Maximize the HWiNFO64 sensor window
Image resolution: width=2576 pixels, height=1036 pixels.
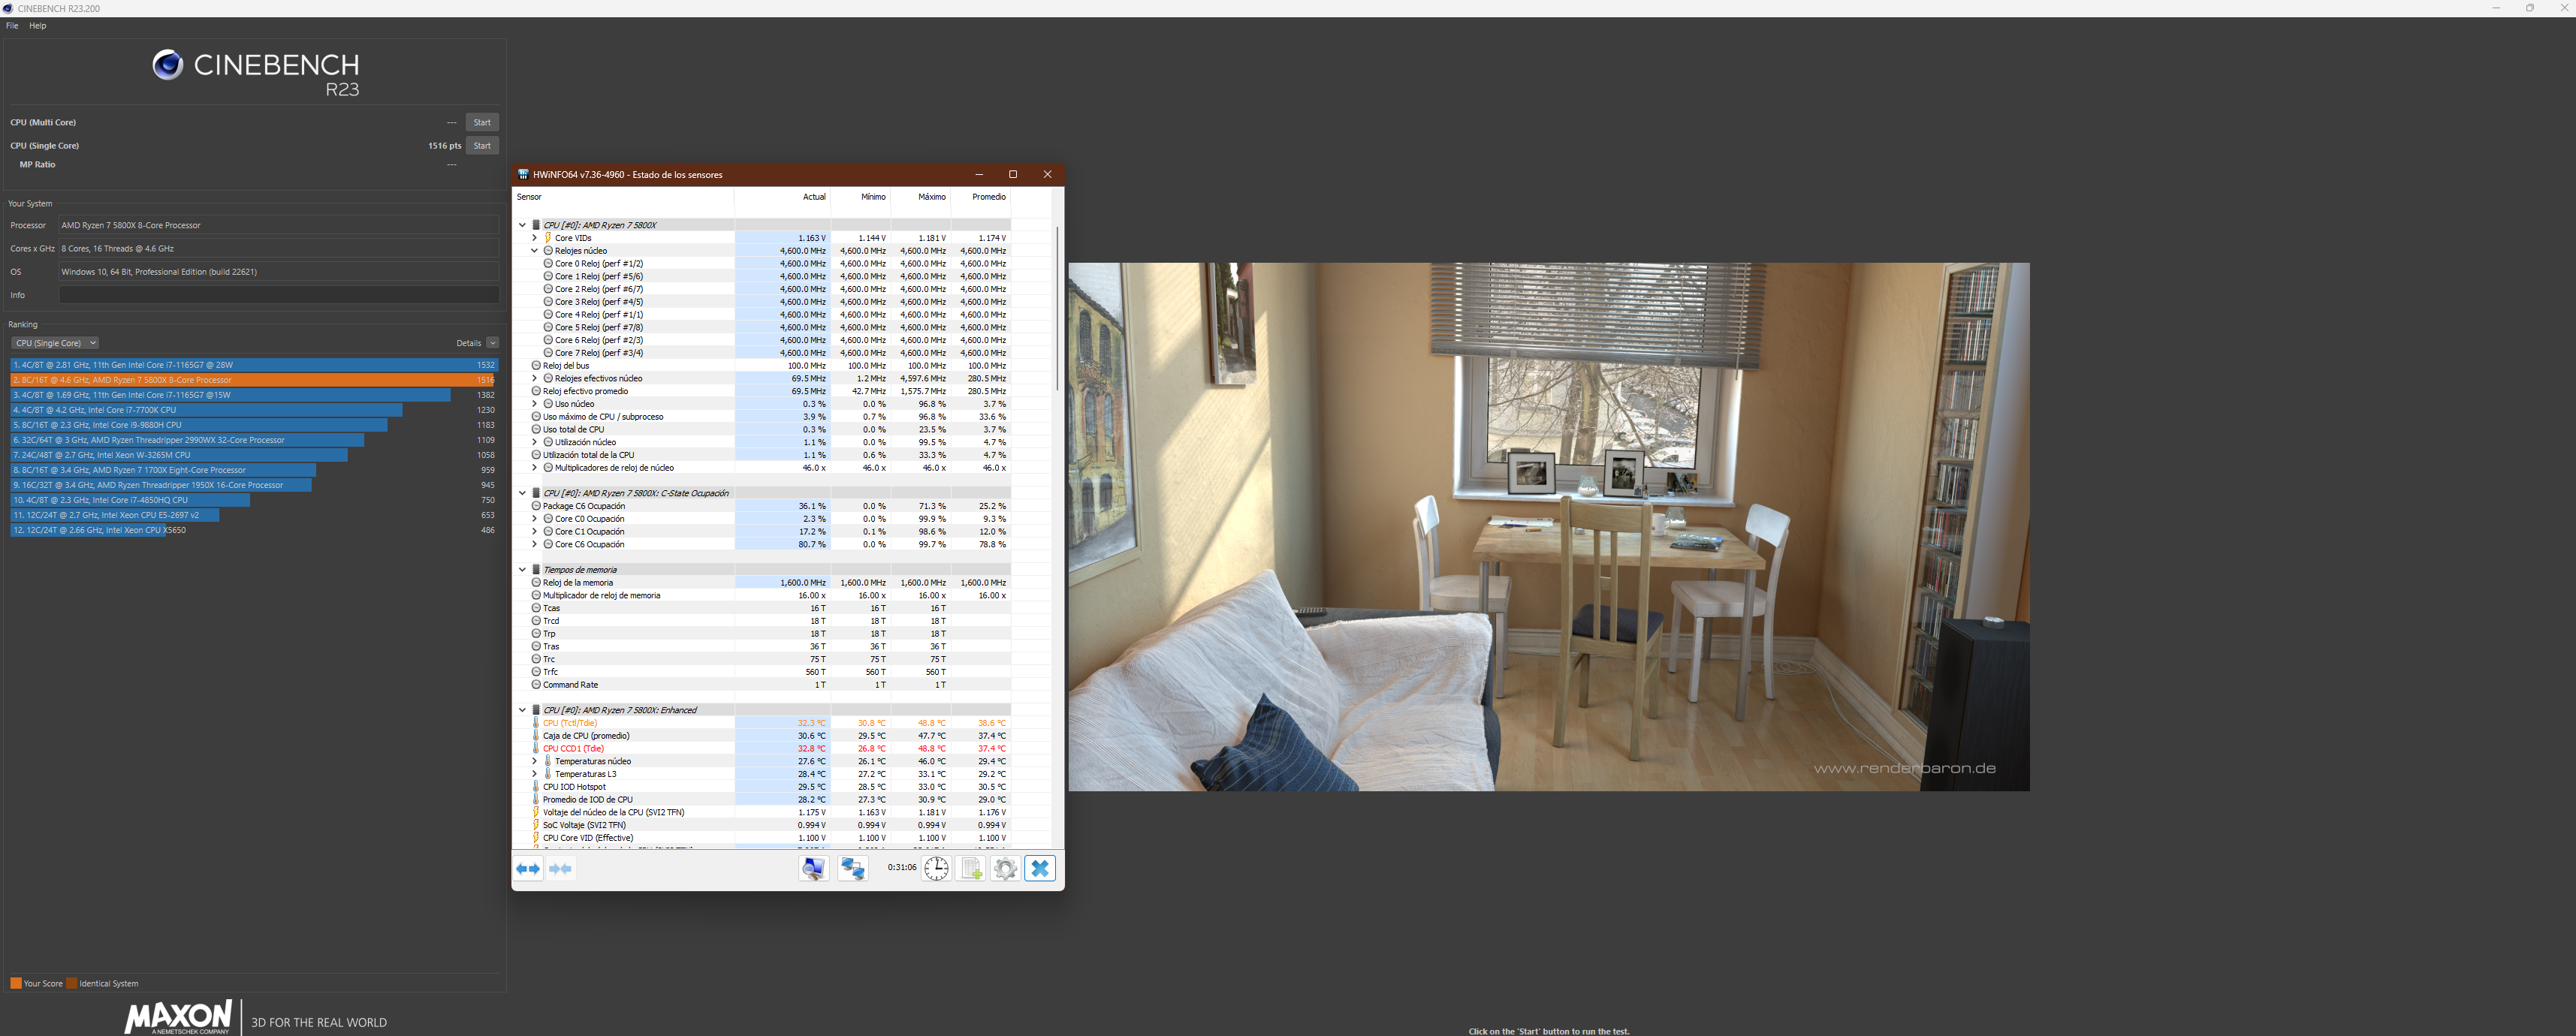[x=1013, y=174]
